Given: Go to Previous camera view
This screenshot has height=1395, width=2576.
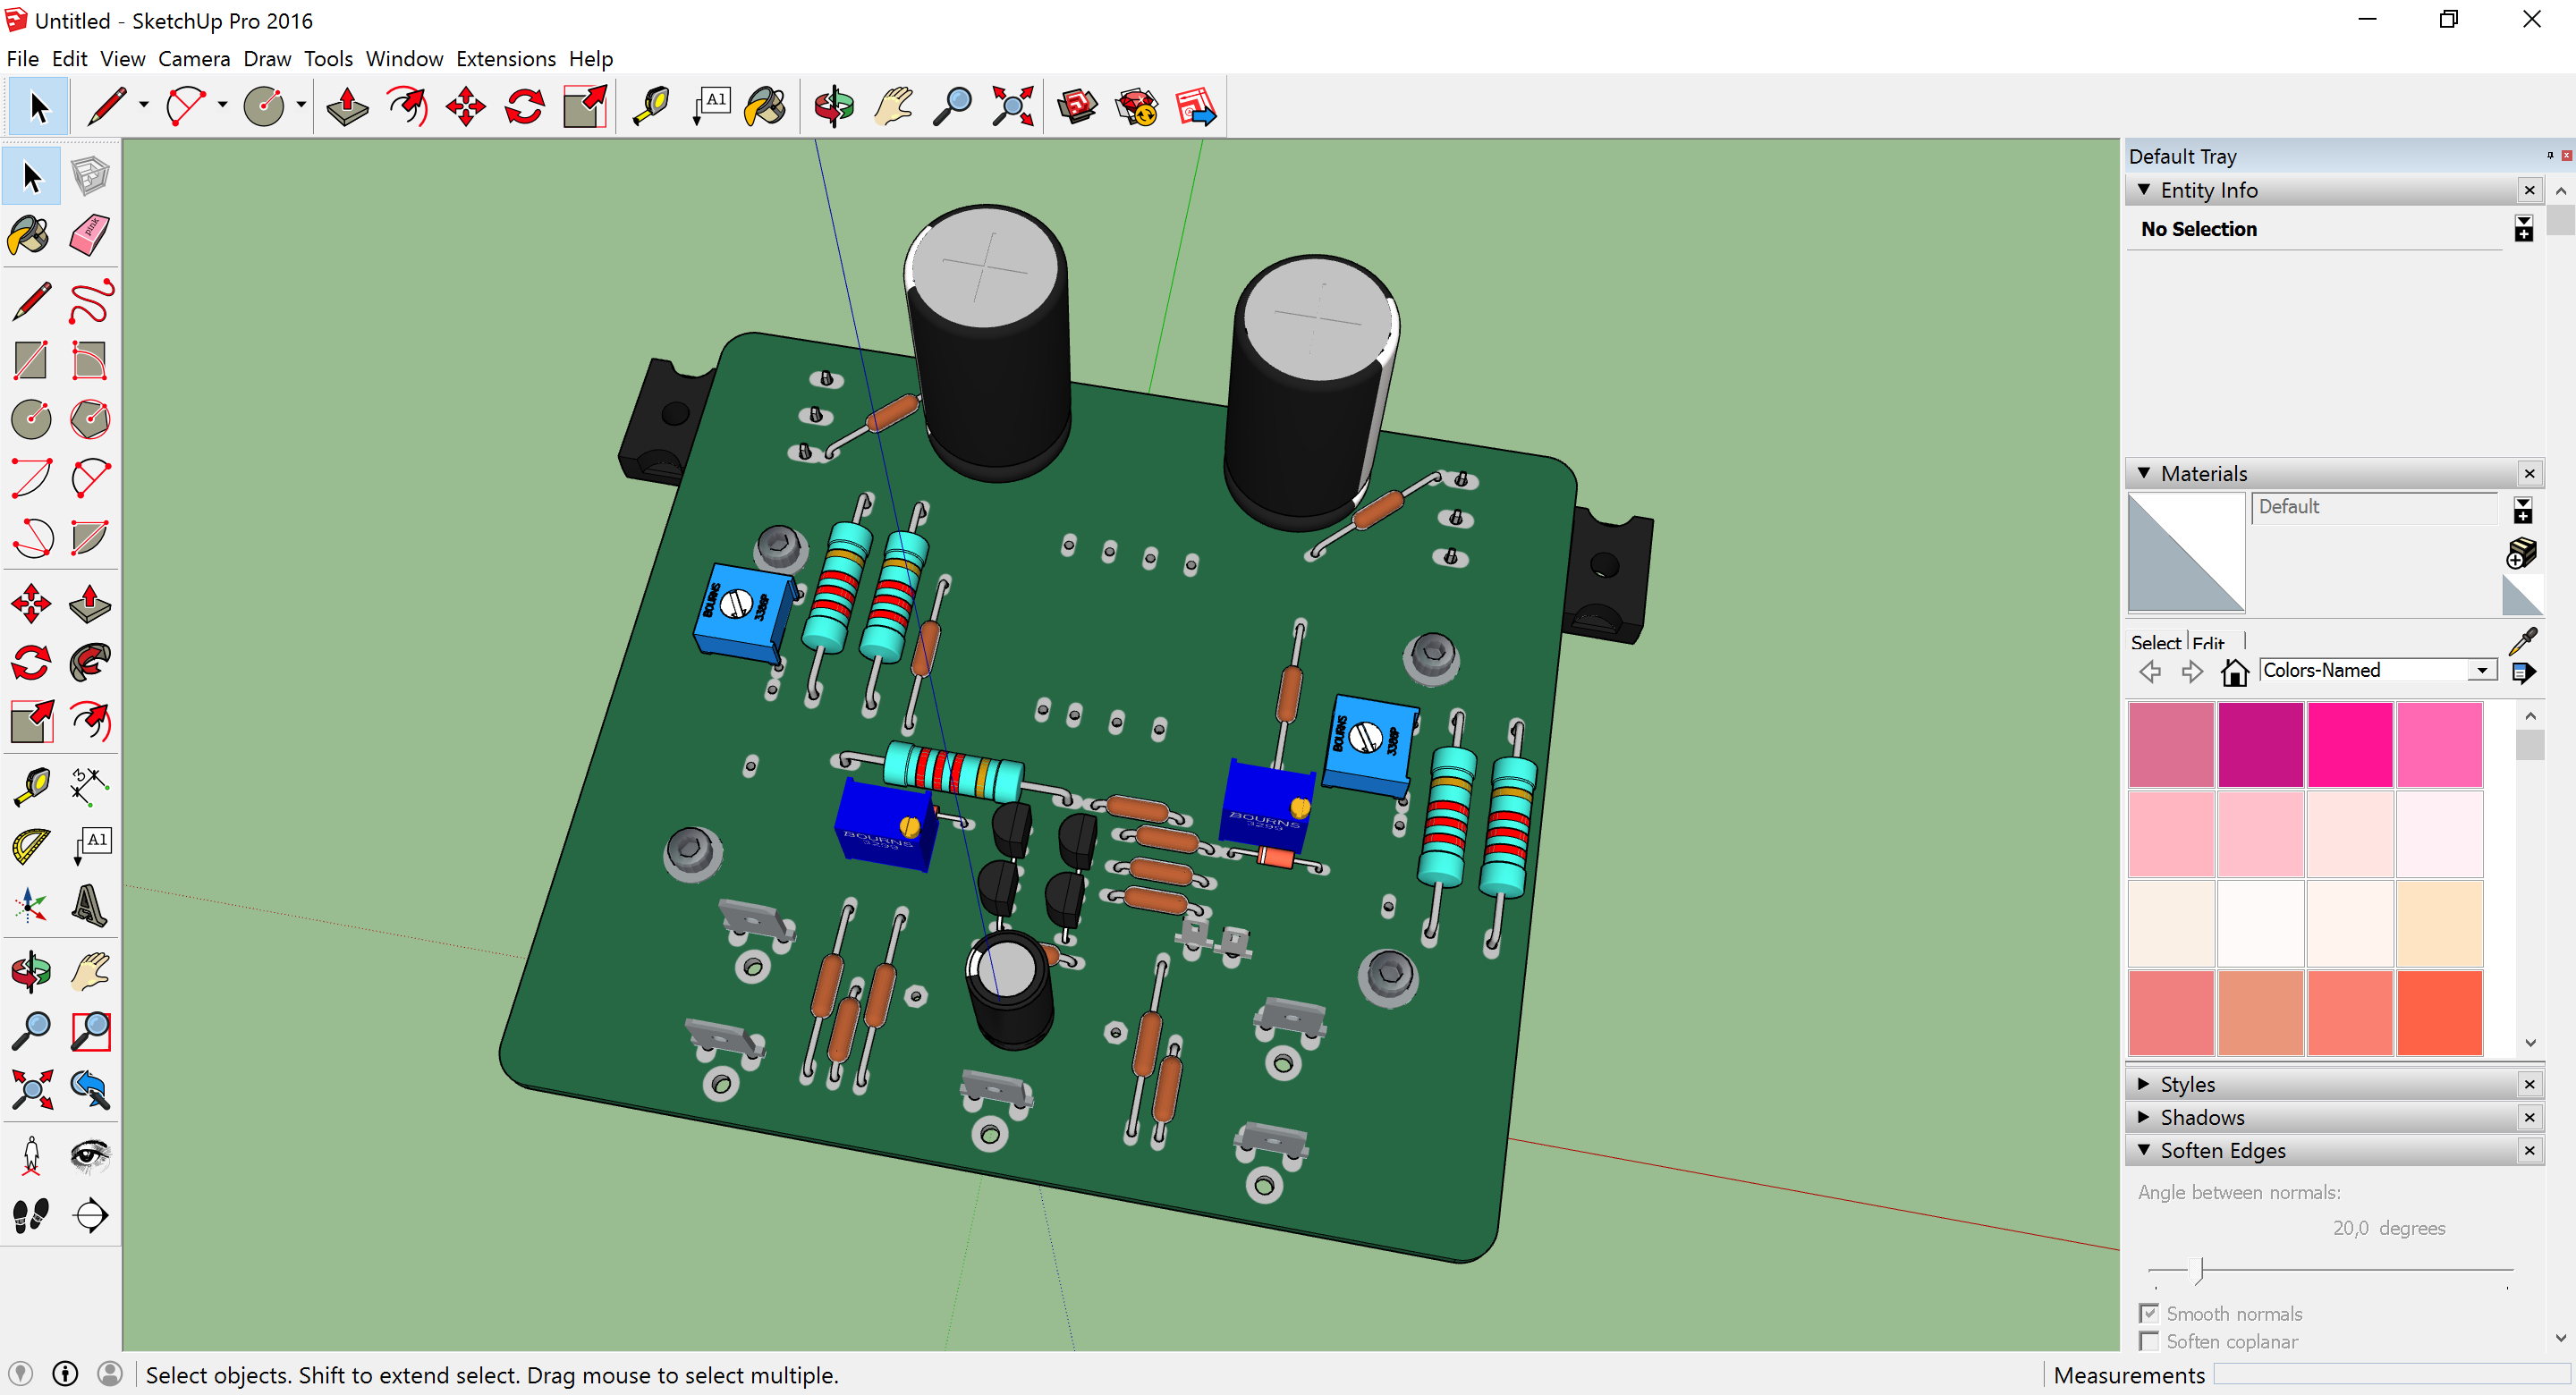Looking at the screenshot, I should pos(90,1089).
